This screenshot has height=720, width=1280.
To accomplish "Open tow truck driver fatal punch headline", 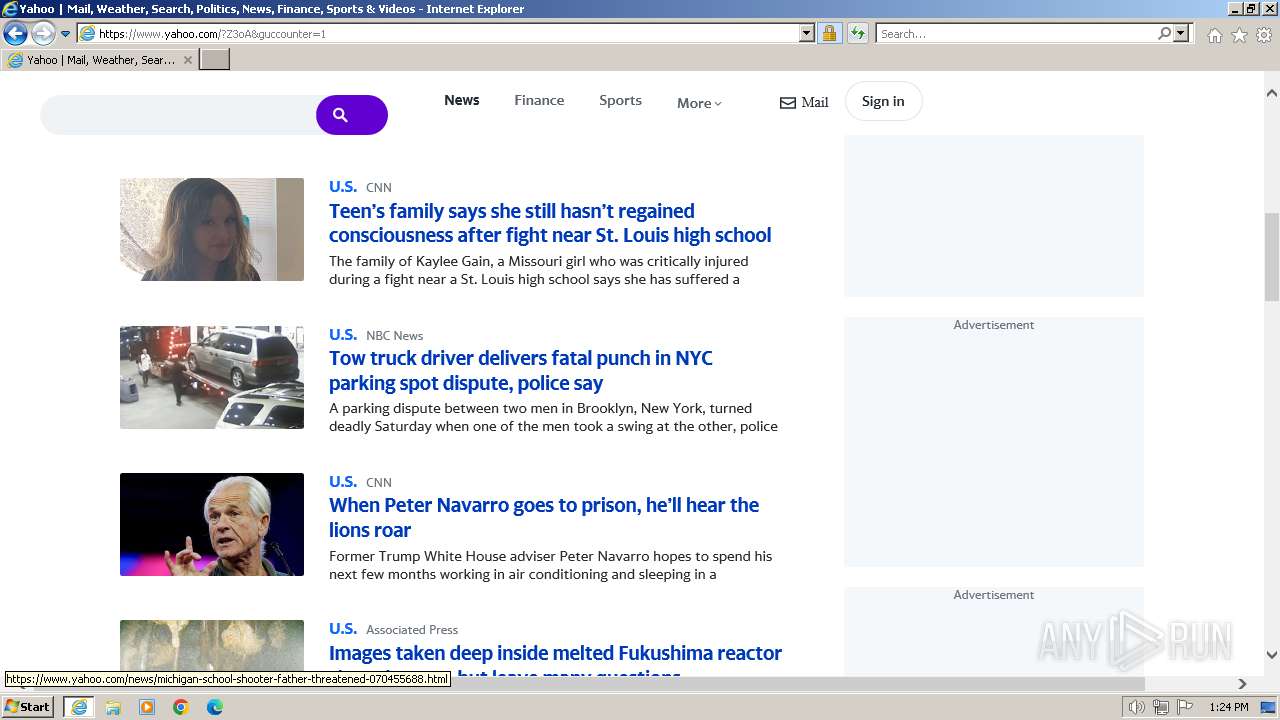I will (x=521, y=370).
